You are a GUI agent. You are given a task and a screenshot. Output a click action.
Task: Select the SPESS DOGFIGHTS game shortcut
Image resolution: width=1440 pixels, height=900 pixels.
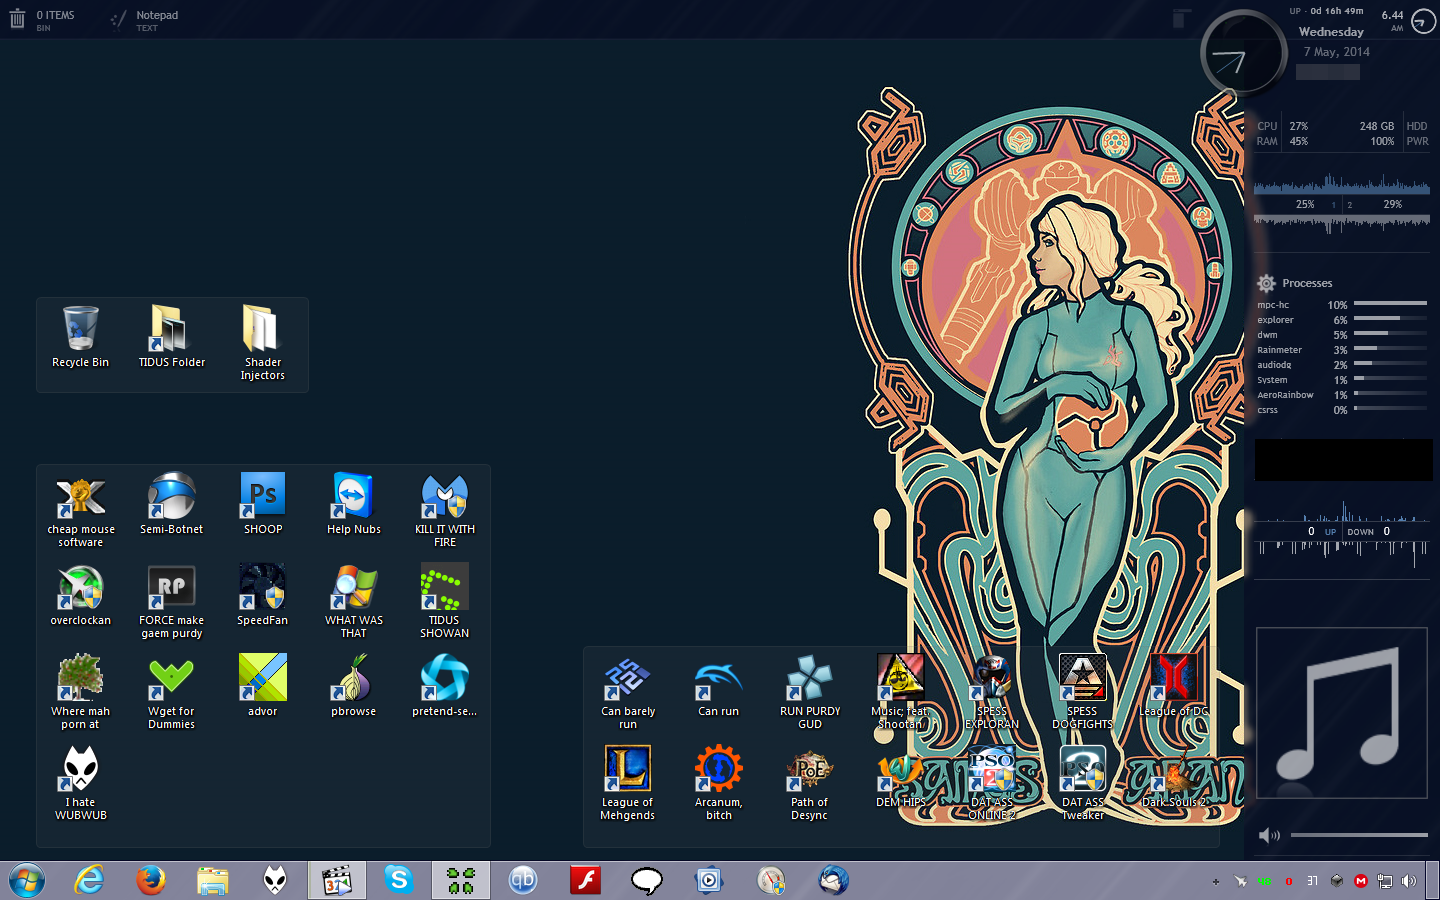click(1083, 693)
